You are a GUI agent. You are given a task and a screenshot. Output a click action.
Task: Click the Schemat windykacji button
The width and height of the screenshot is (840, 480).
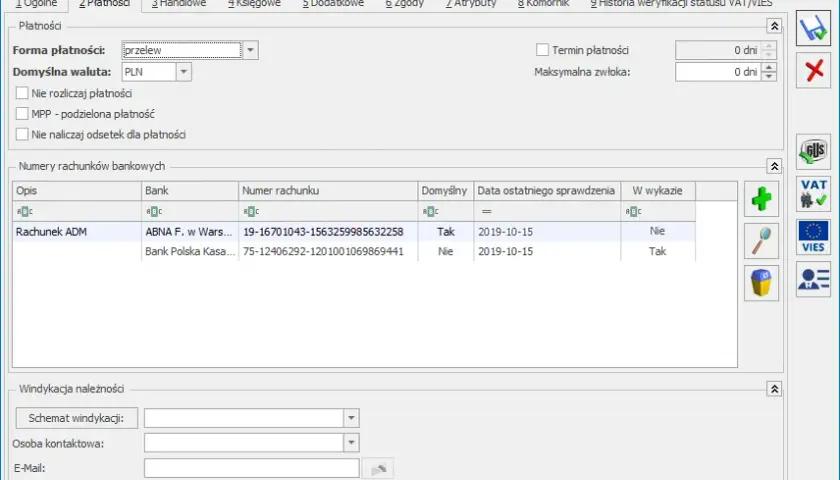click(77, 418)
